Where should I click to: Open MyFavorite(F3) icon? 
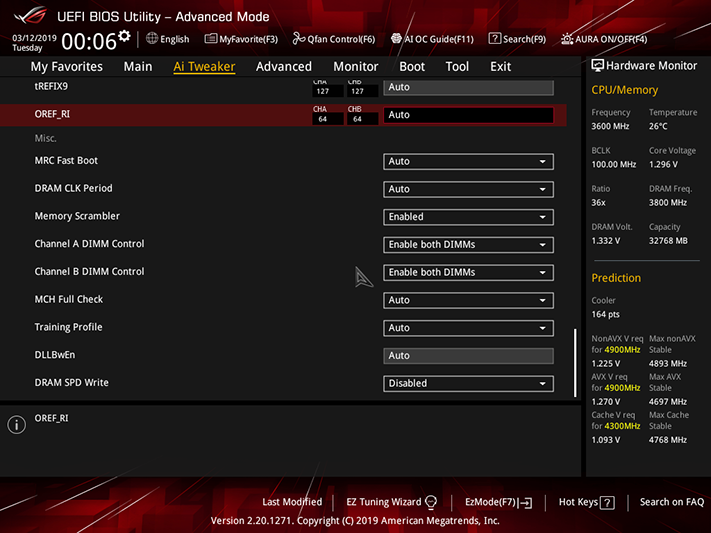pyautogui.click(x=210, y=39)
